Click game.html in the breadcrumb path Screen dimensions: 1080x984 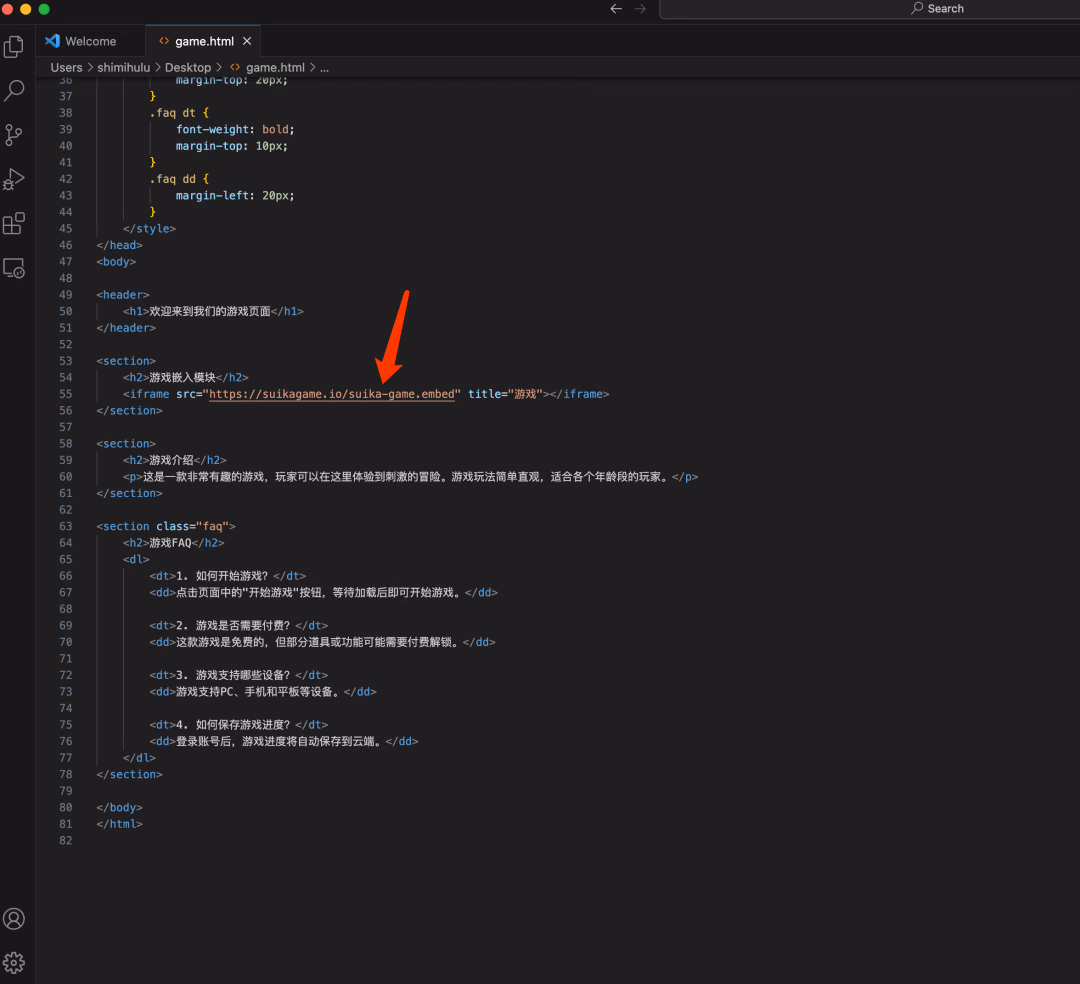pyautogui.click(x=275, y=67)
